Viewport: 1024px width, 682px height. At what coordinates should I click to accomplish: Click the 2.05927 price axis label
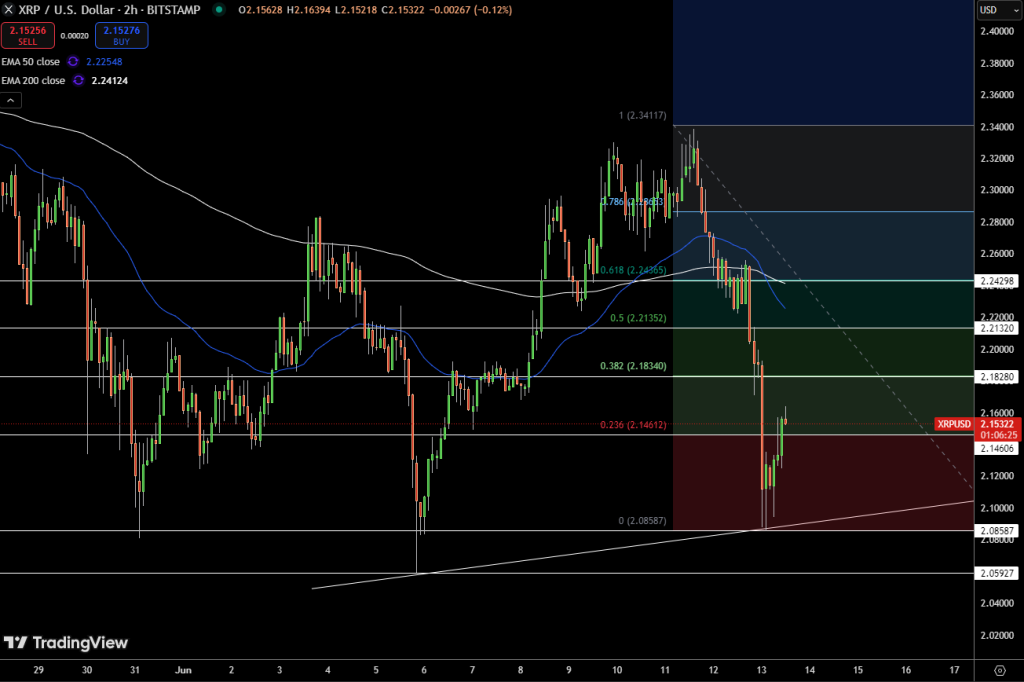pos(997,573)
